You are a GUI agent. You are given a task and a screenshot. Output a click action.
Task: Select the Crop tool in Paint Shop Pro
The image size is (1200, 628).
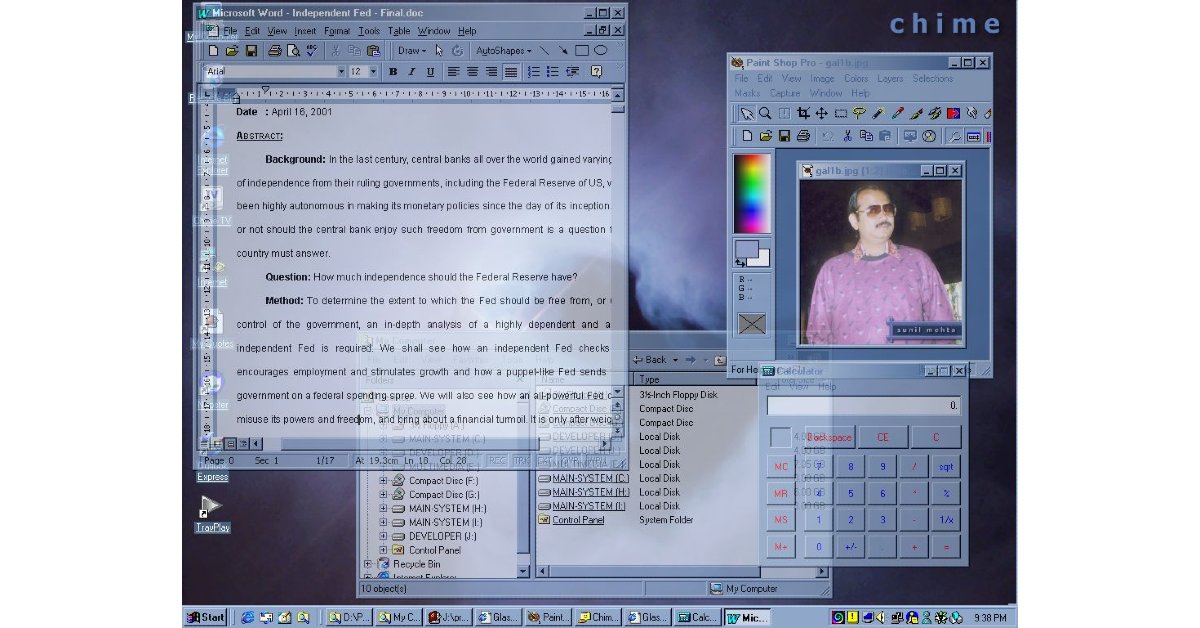coord(803,114)
